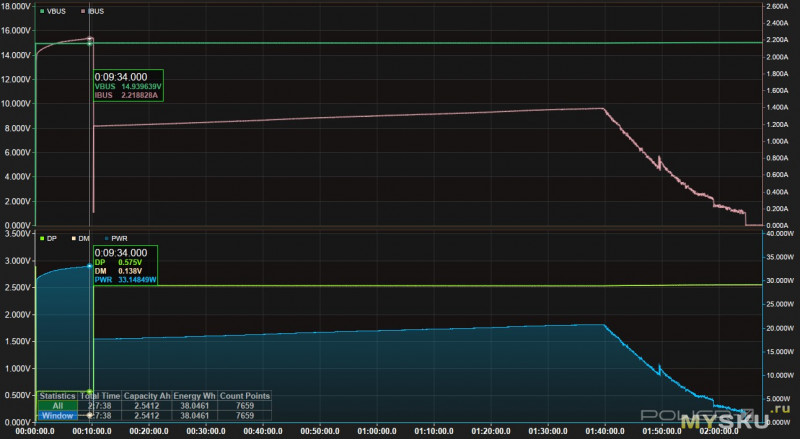Click the 7659 count in the Window row

tap(244, 416)
